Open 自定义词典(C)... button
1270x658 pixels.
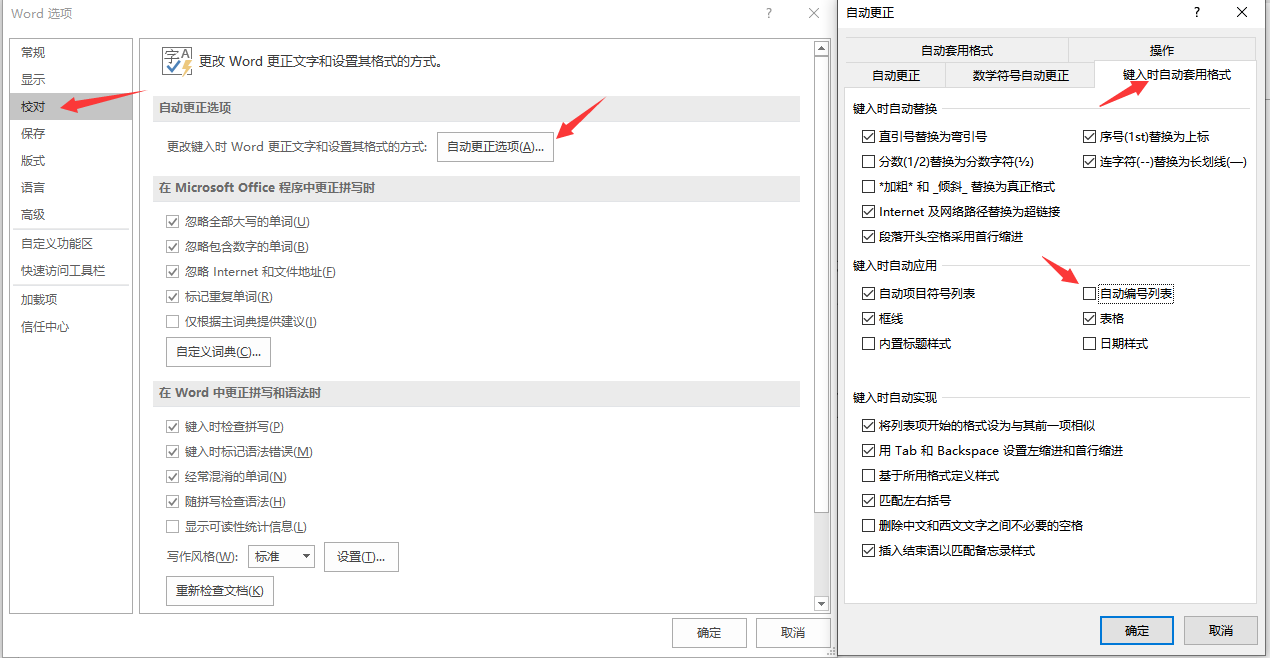pyautogui.click(x=218, y=352)
